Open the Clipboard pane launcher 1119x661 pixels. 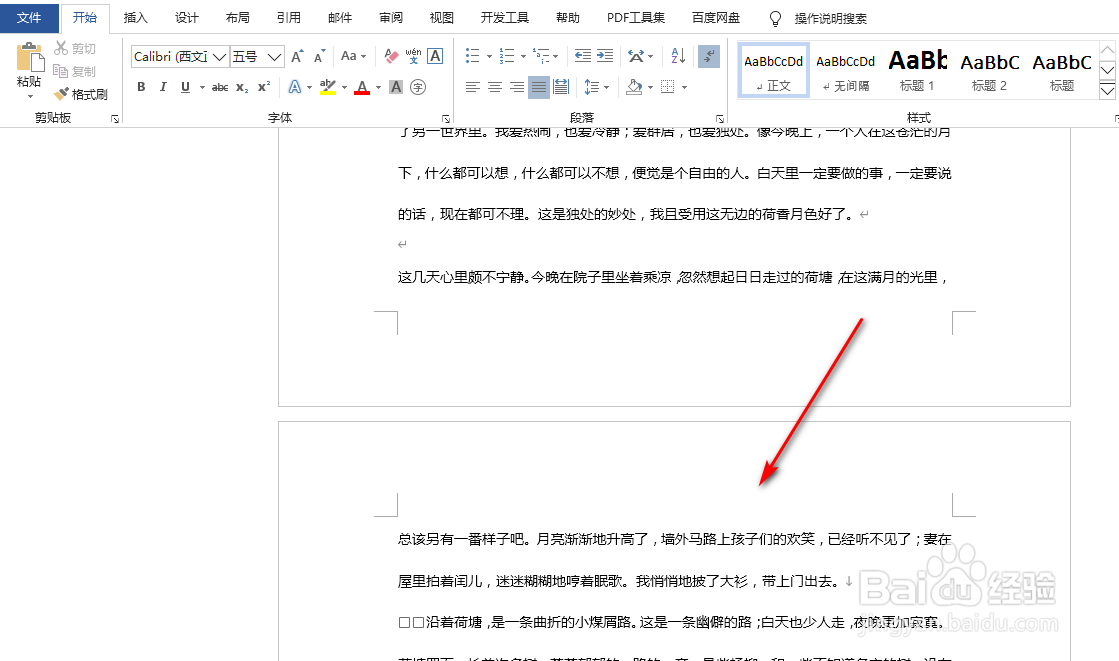point(115,119)
